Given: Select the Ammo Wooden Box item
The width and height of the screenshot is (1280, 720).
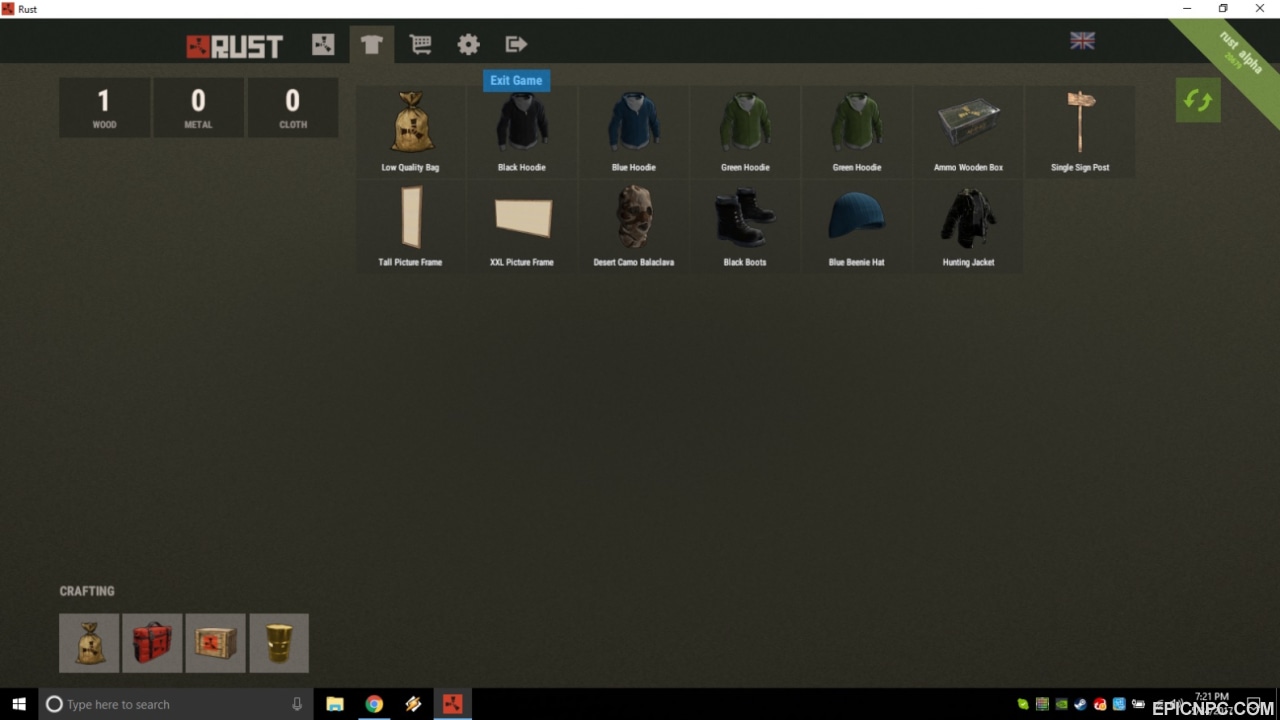Looking at the screenshot, I should 969,131.
